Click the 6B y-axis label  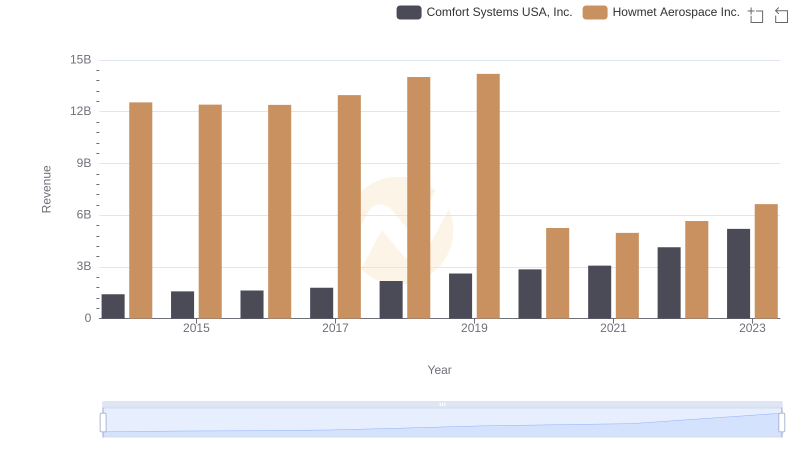[84, 215]
